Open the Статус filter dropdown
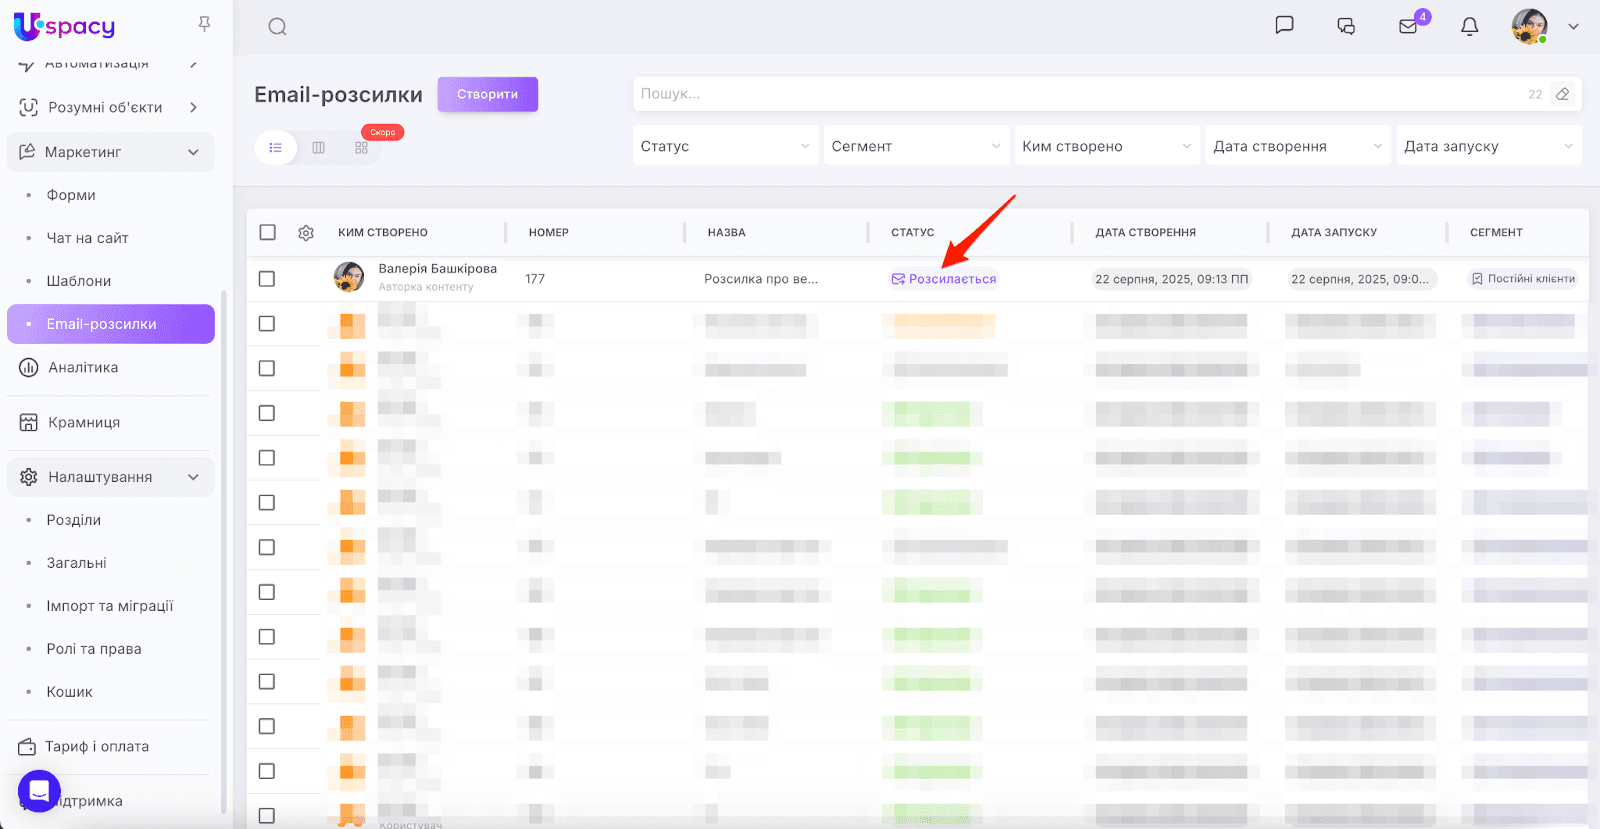The image size is (1600, 829). pyautogui.click(x=725, y=146)
